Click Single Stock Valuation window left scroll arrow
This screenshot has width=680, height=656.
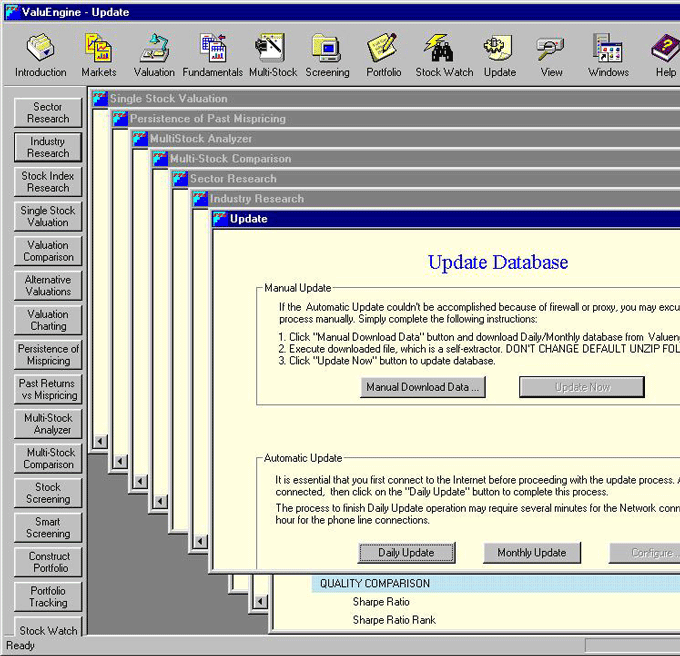click(100, 441)
